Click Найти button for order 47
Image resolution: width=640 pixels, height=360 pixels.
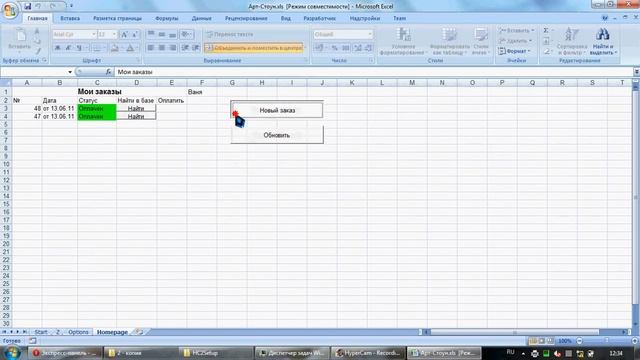[x=136, y=116]
